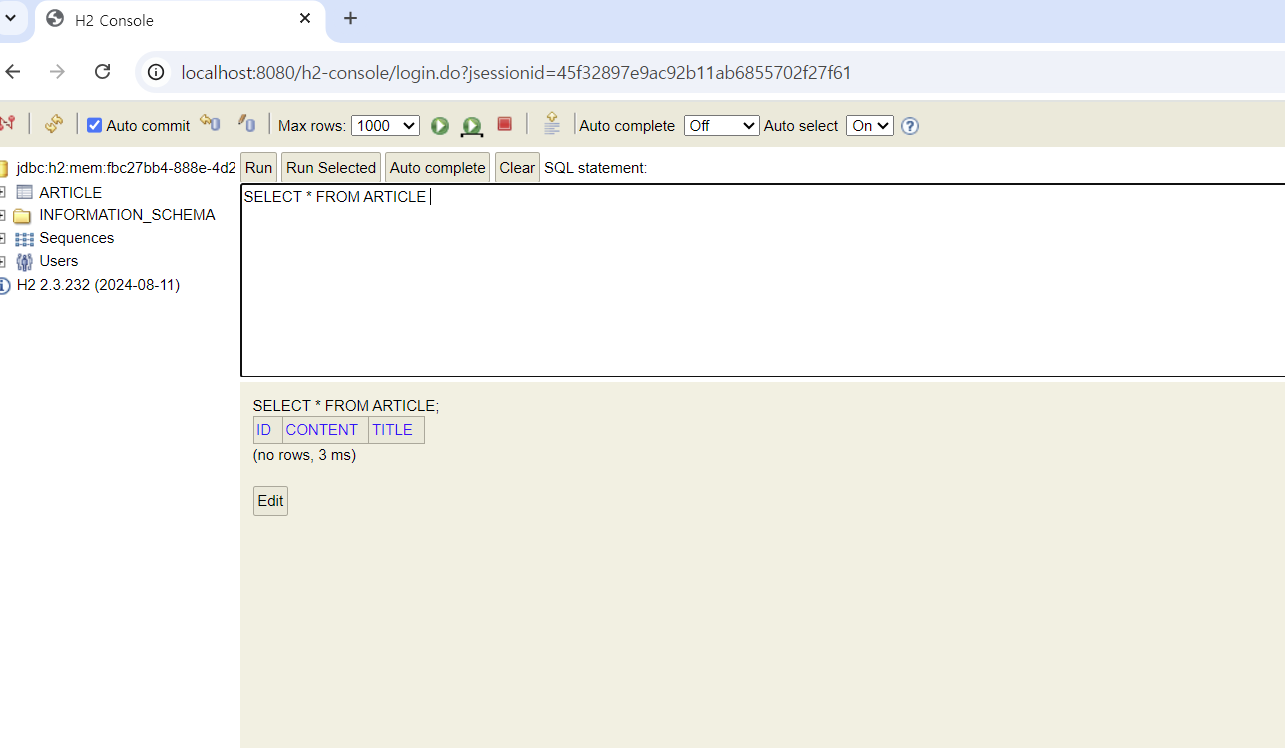Click inside the SQL statement text area
Viewport: 1285px width, 748px height.
763,280
